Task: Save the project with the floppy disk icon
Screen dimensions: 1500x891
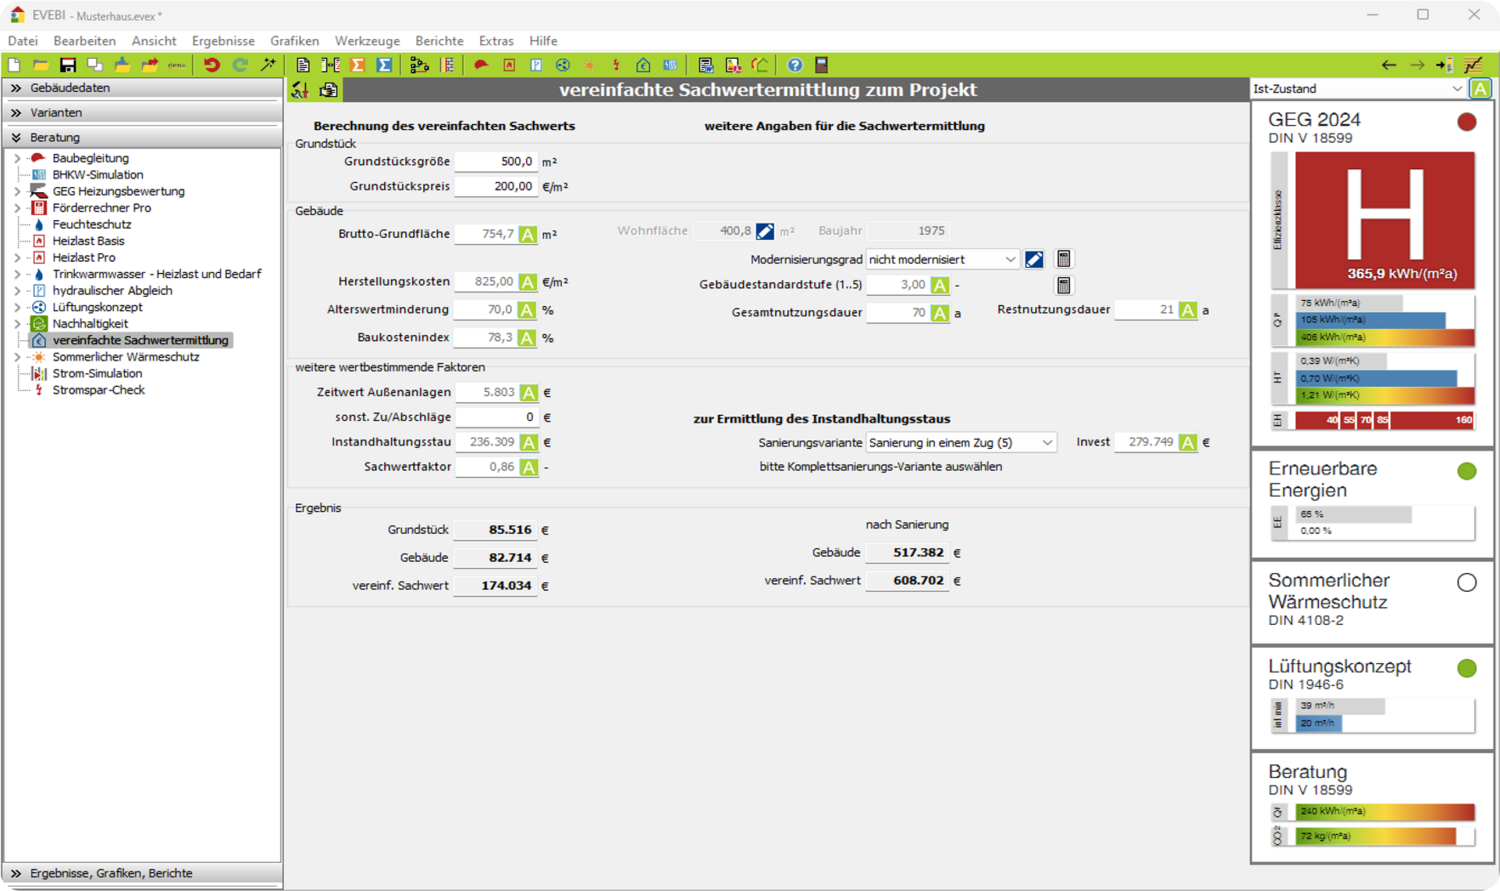Action: [68, 65]
